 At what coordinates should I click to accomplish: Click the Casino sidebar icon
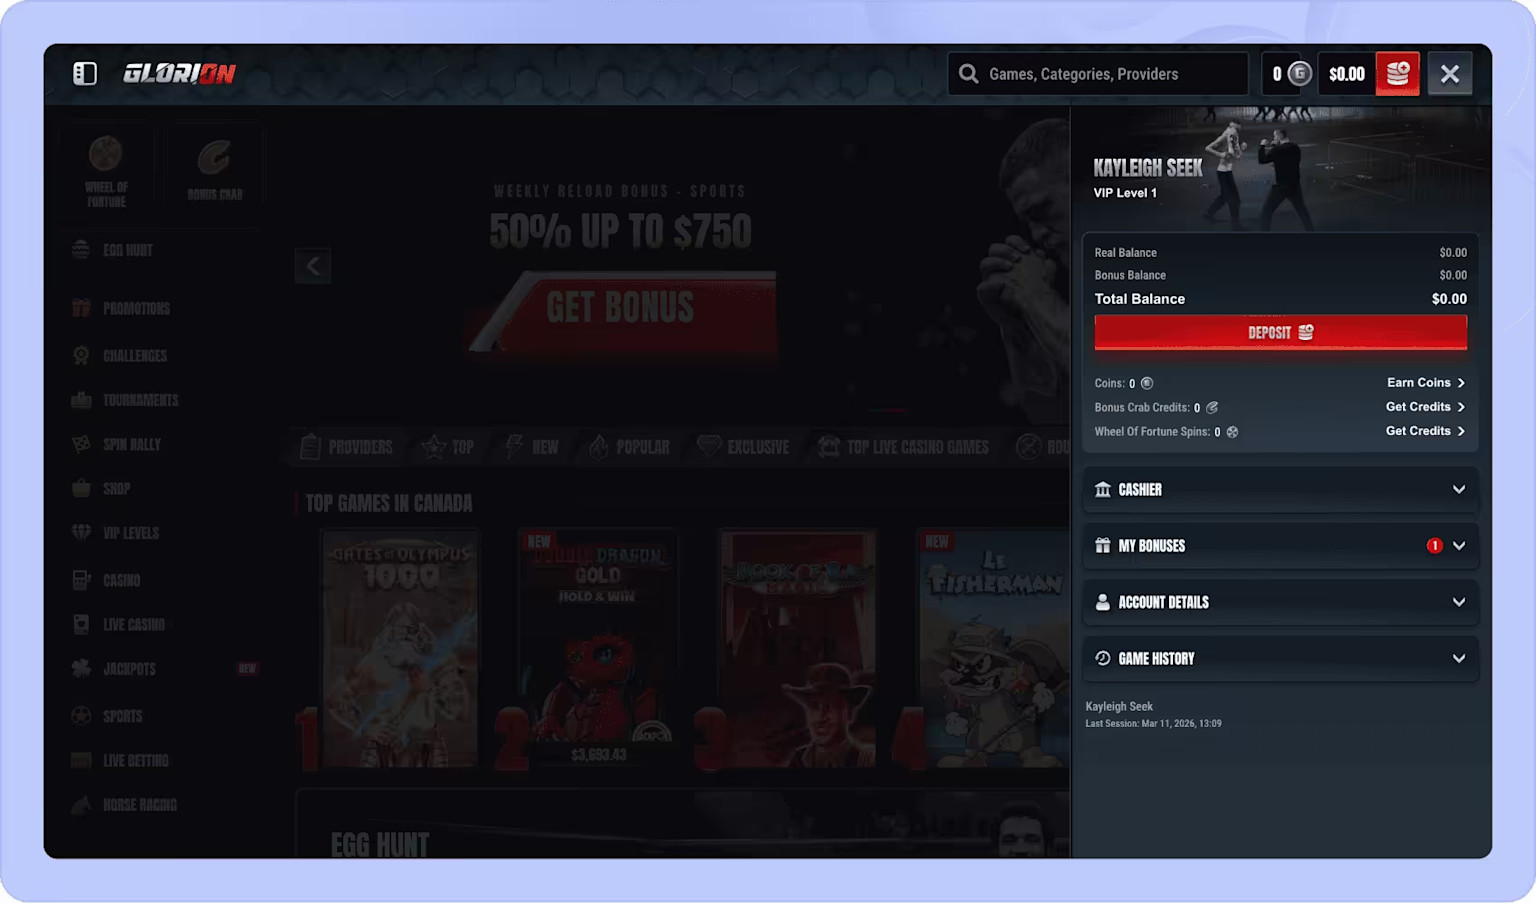[81, 580]
